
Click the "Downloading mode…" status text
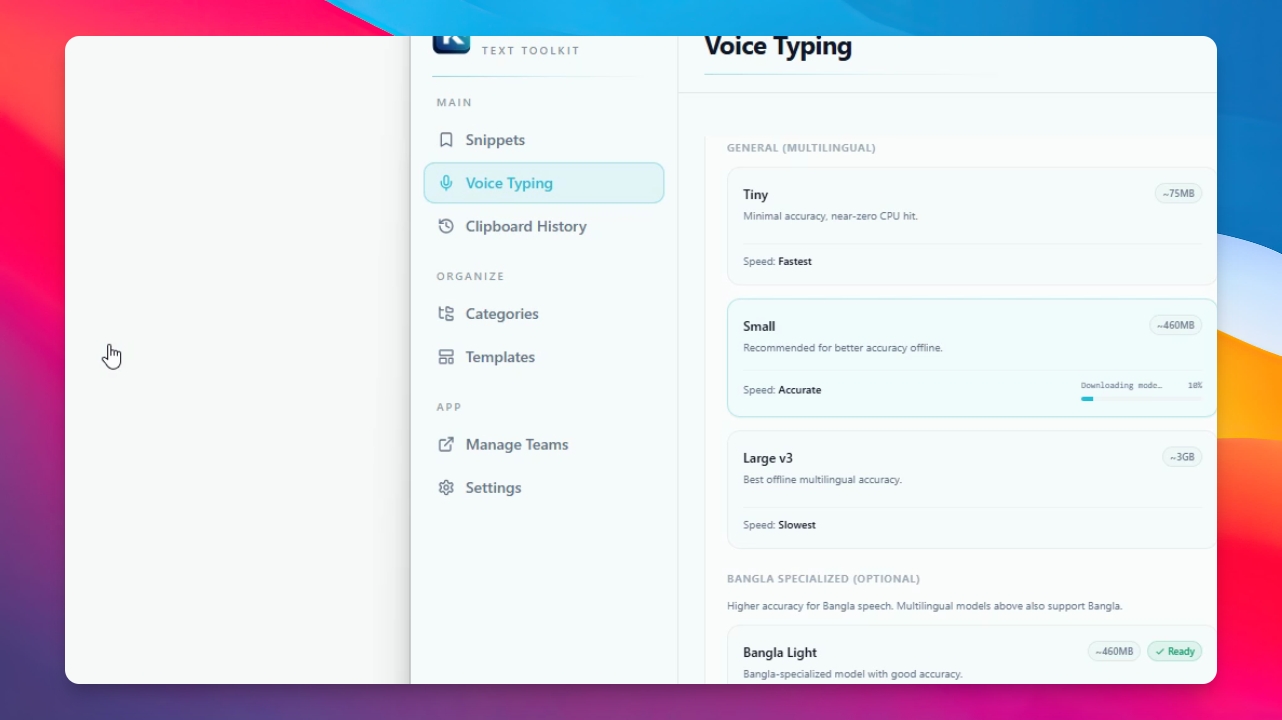pos(1122,385)
